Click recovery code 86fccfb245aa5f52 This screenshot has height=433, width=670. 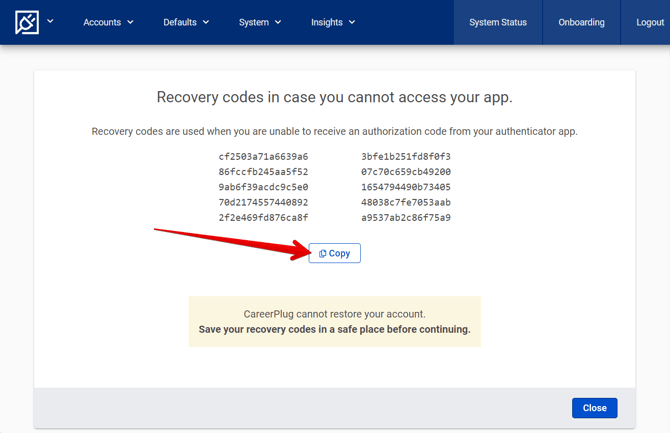(263, 172)
